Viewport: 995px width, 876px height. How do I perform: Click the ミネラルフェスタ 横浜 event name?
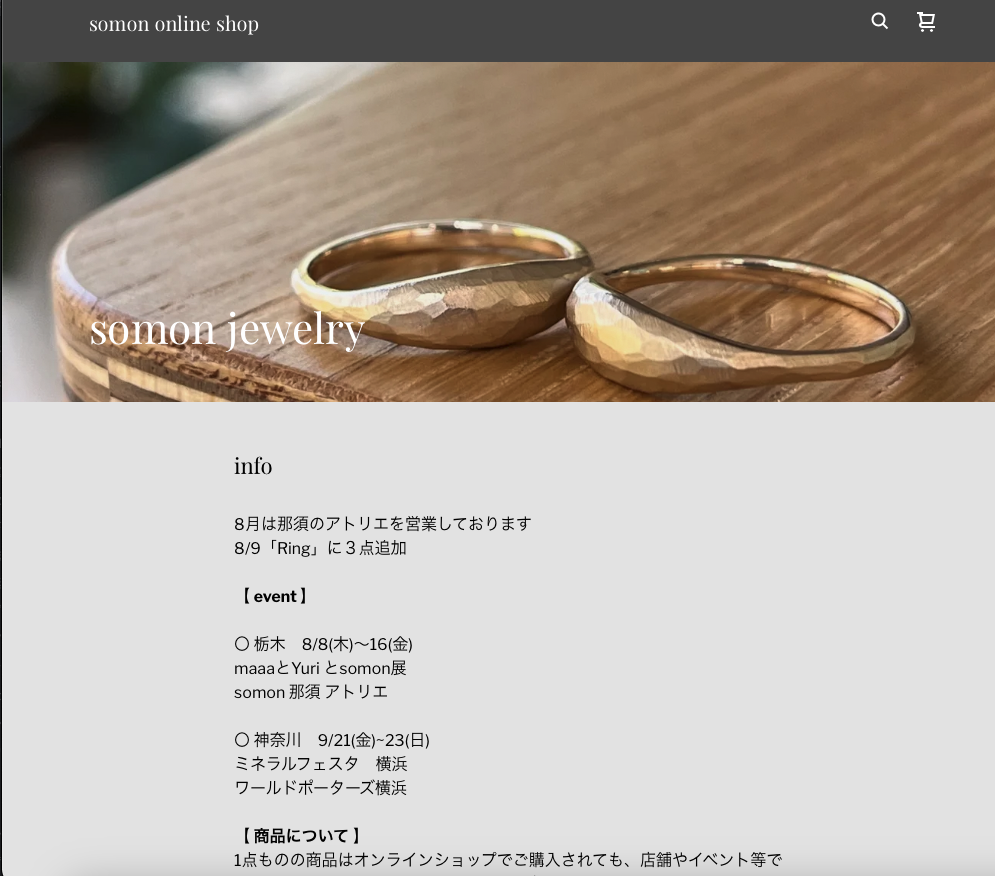320,764
